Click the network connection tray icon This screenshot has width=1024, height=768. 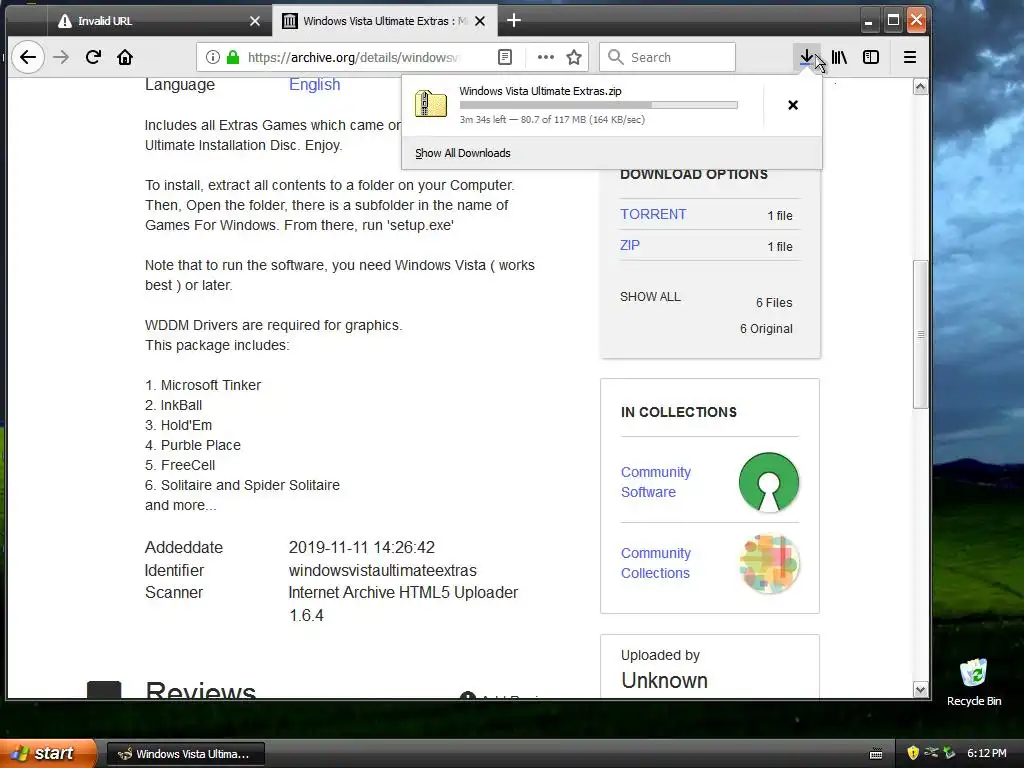tap(931, 753)
